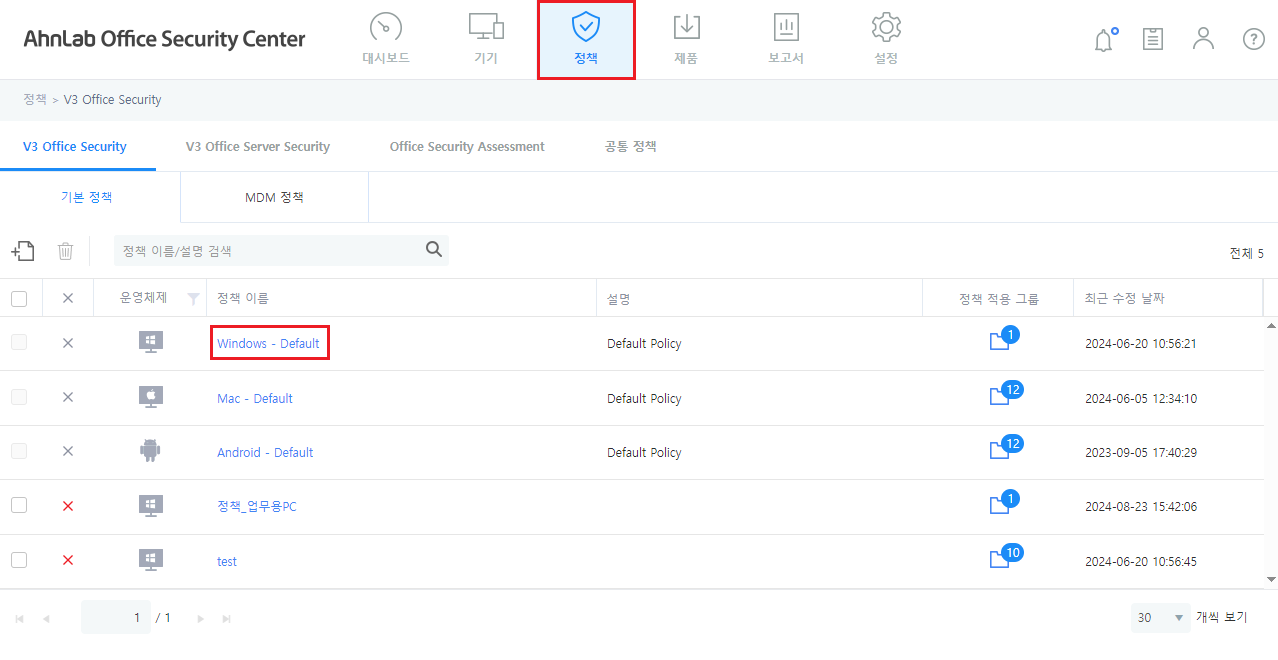Click the red X for 정책_업무용PC
This screenshot has height=660, width=1278.
click(68, 506)
